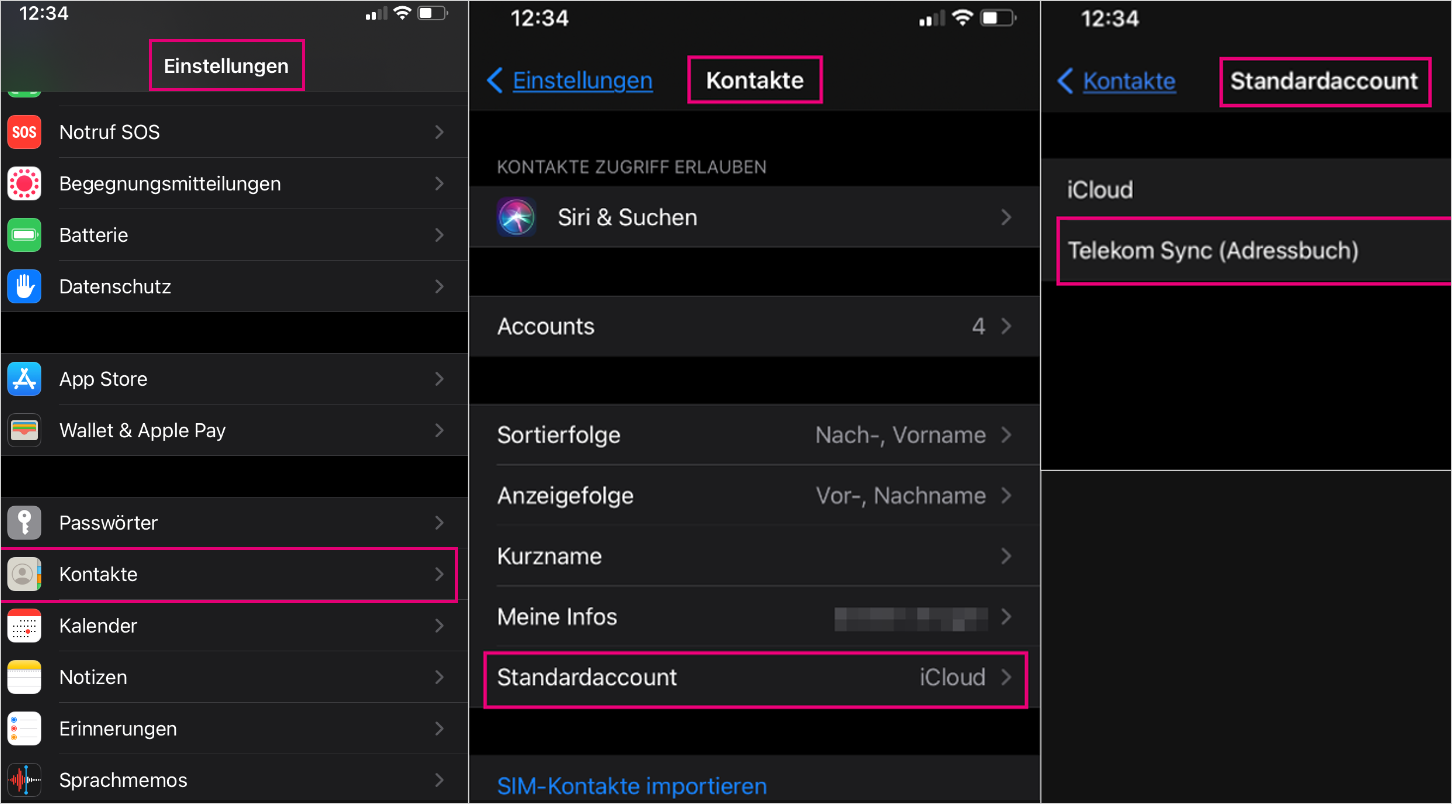The image size is (1452, 804).
Task: Open chevron on Kurzname row
Action: [x=1007, y=556]
